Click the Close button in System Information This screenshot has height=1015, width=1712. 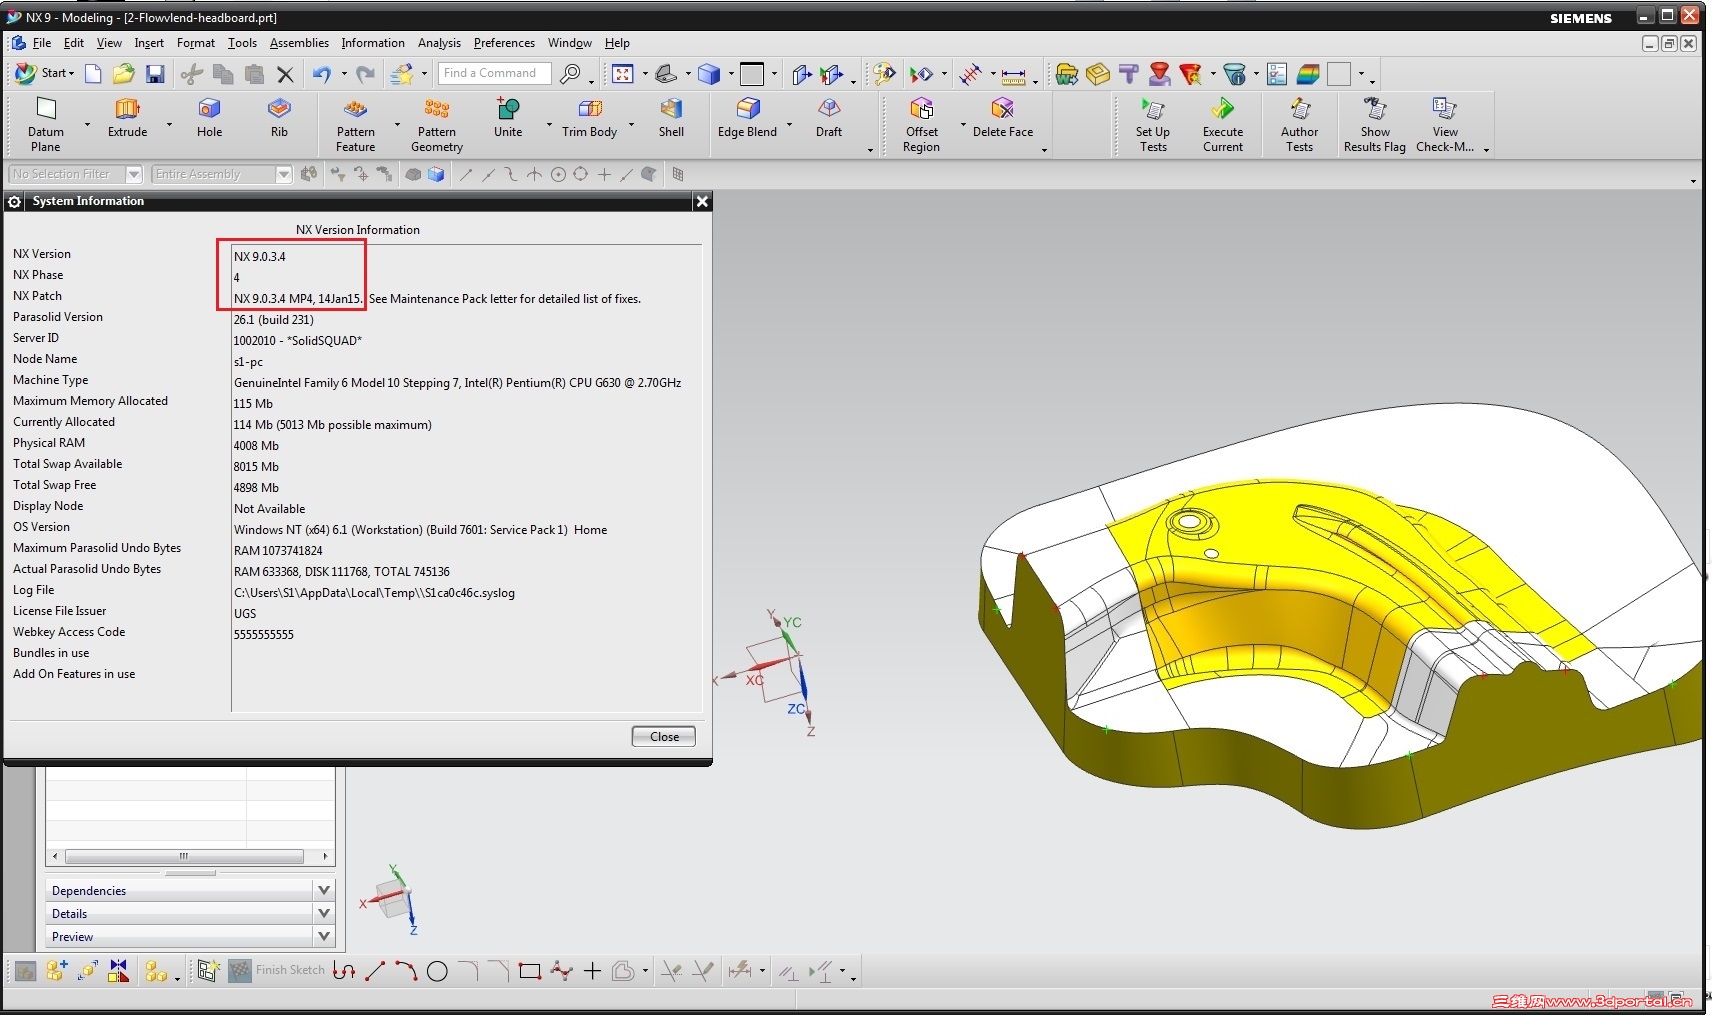pyautogui.click(x=662, y=736)
